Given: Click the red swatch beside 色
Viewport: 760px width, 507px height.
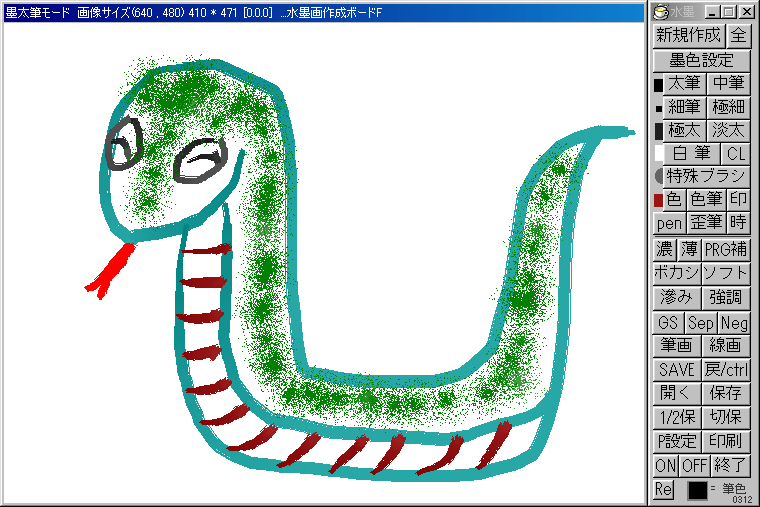Looking at the screenshot, I should tap(658, 200).
